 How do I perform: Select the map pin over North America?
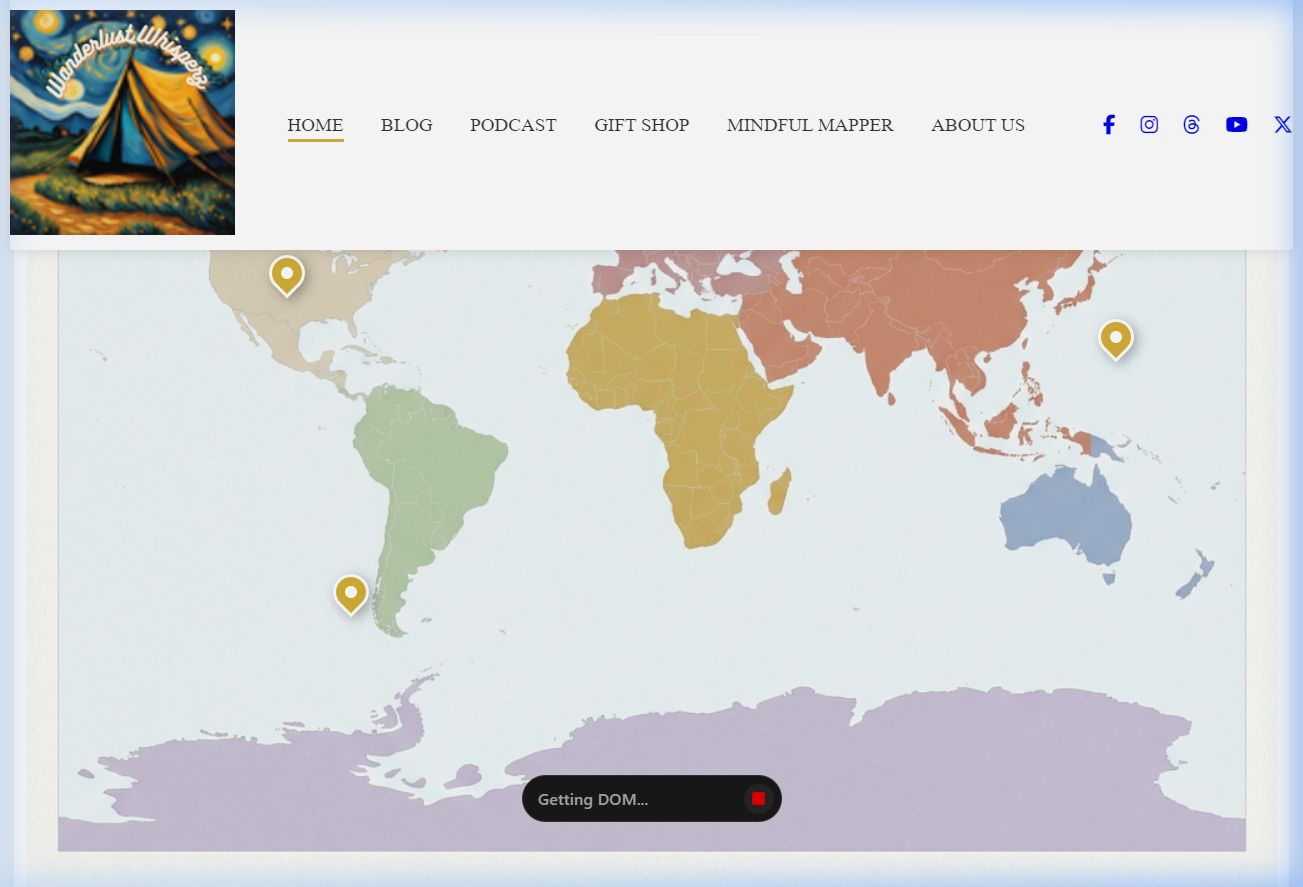coord(287,274)
